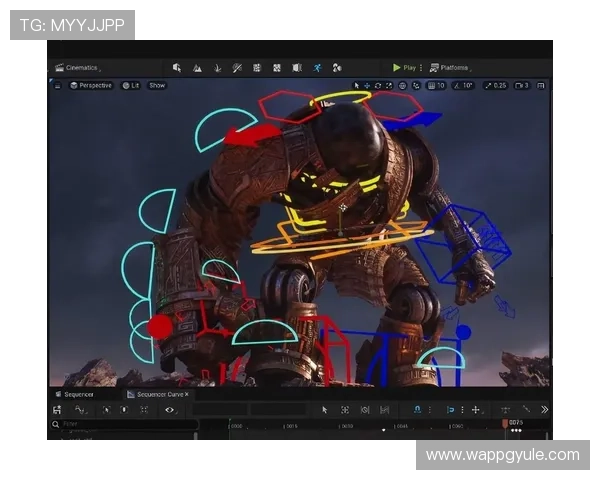The height and width of the screenshot is (480, 600).
Task: Toggle the eye visibility icon in curve toolbar
Action: tap(169, 410)
